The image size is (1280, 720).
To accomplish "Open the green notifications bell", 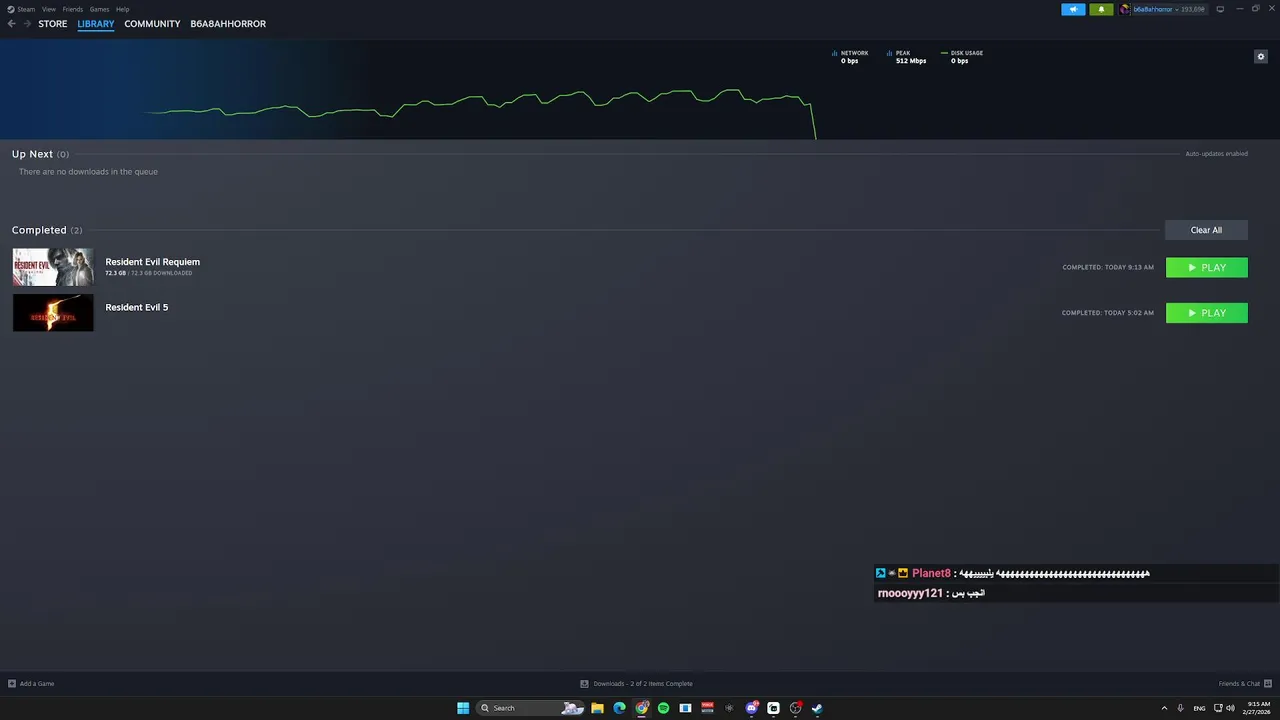I will (1101, 9).
